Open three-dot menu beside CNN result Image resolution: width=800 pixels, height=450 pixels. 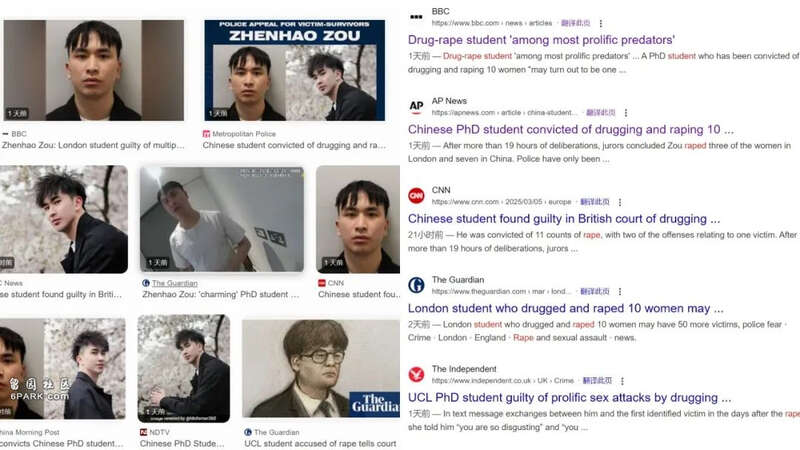620,202
